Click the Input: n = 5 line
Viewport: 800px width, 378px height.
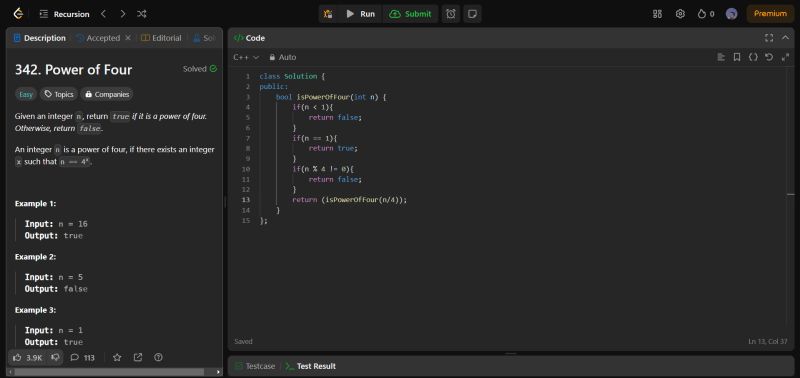54,277
